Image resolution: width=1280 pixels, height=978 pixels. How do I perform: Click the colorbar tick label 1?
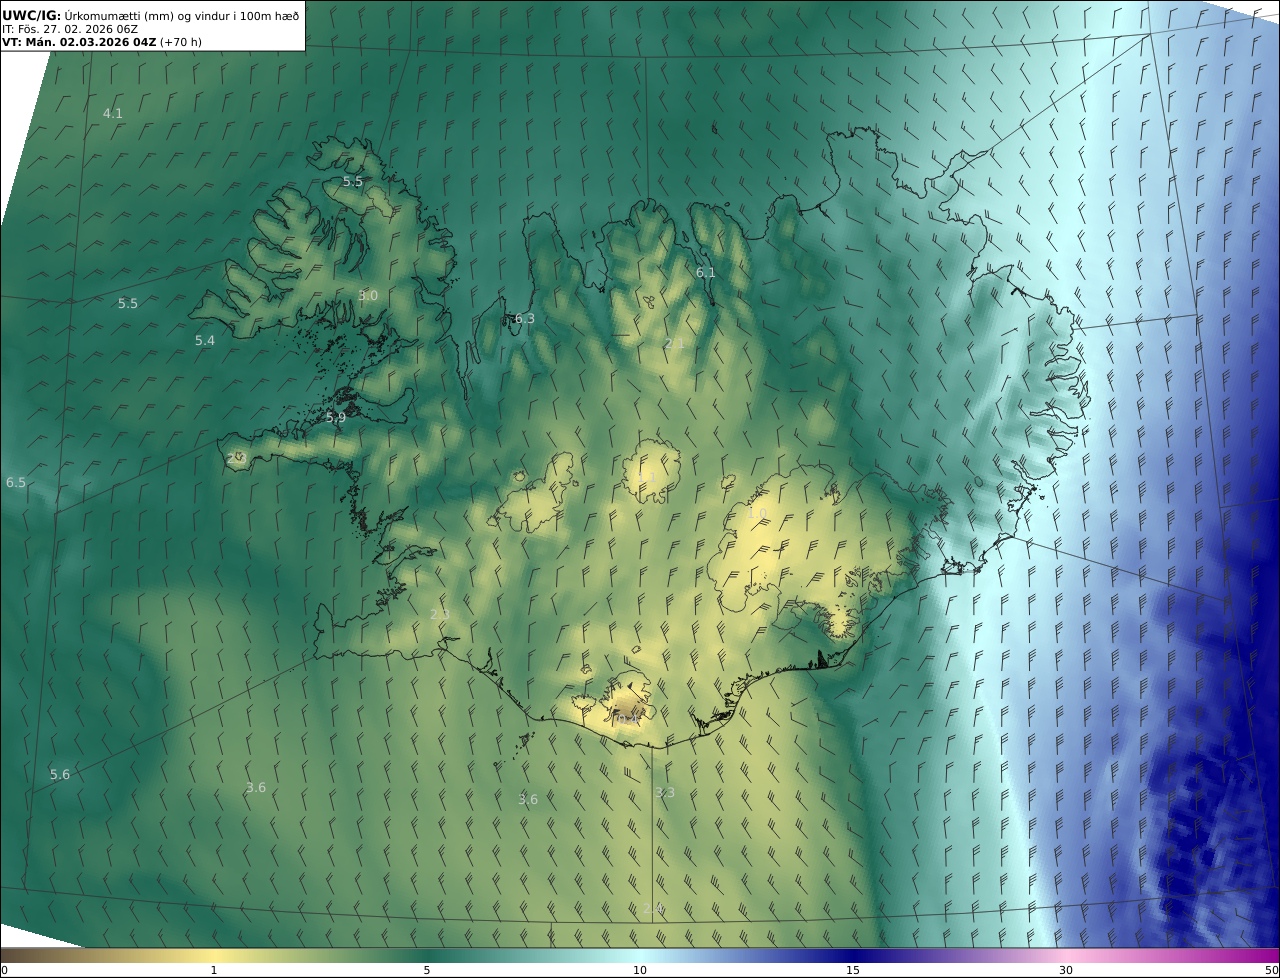click(x=213, y=970)
